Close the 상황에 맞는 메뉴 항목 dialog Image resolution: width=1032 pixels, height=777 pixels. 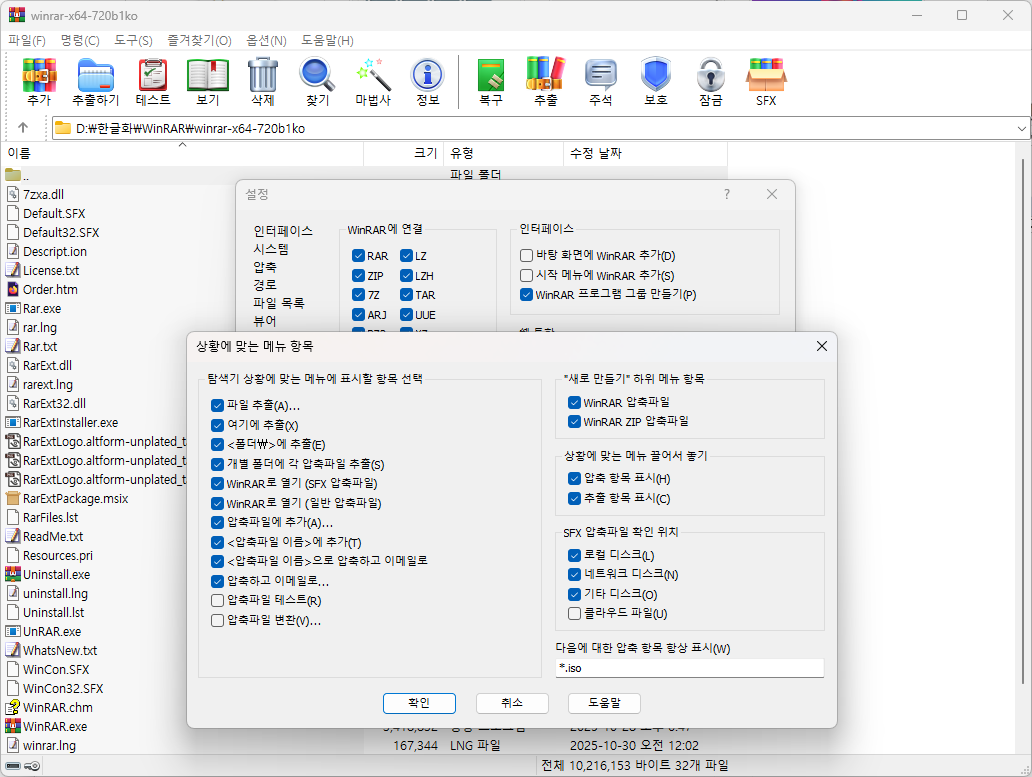coord(821,346)
